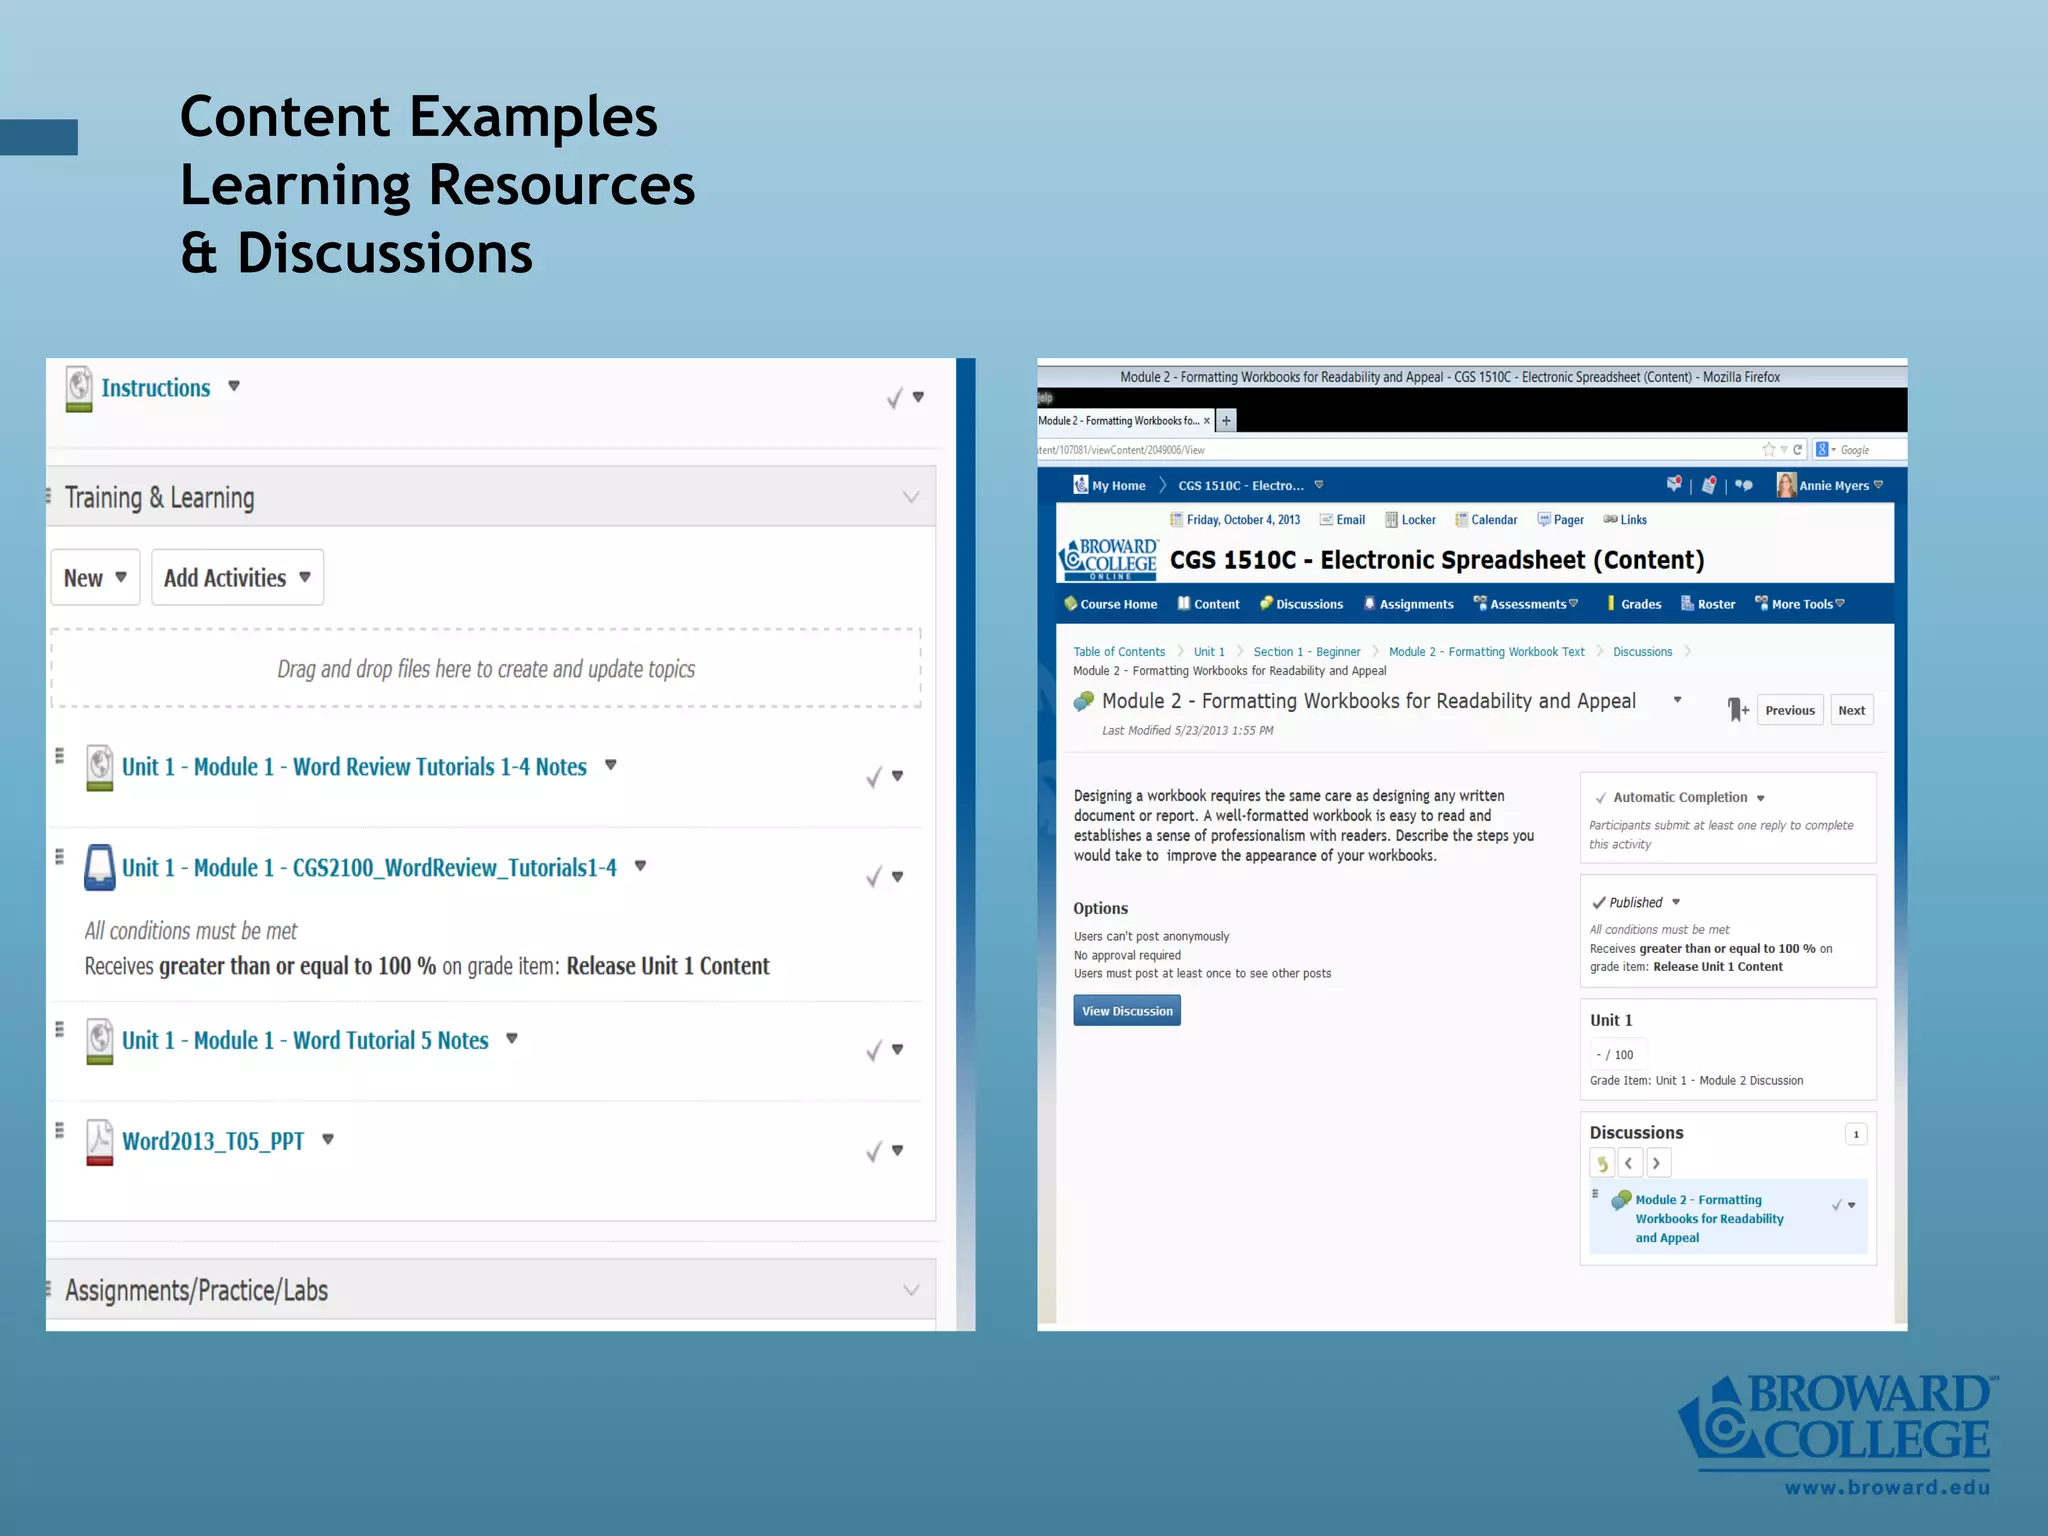Click the Broward College Online logo

[x=1108, y=559]
